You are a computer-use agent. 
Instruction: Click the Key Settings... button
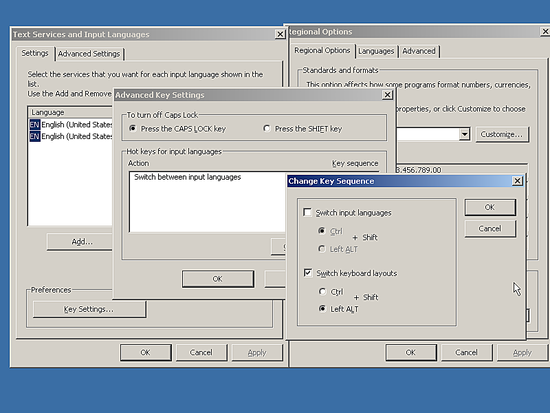[89, 309]
